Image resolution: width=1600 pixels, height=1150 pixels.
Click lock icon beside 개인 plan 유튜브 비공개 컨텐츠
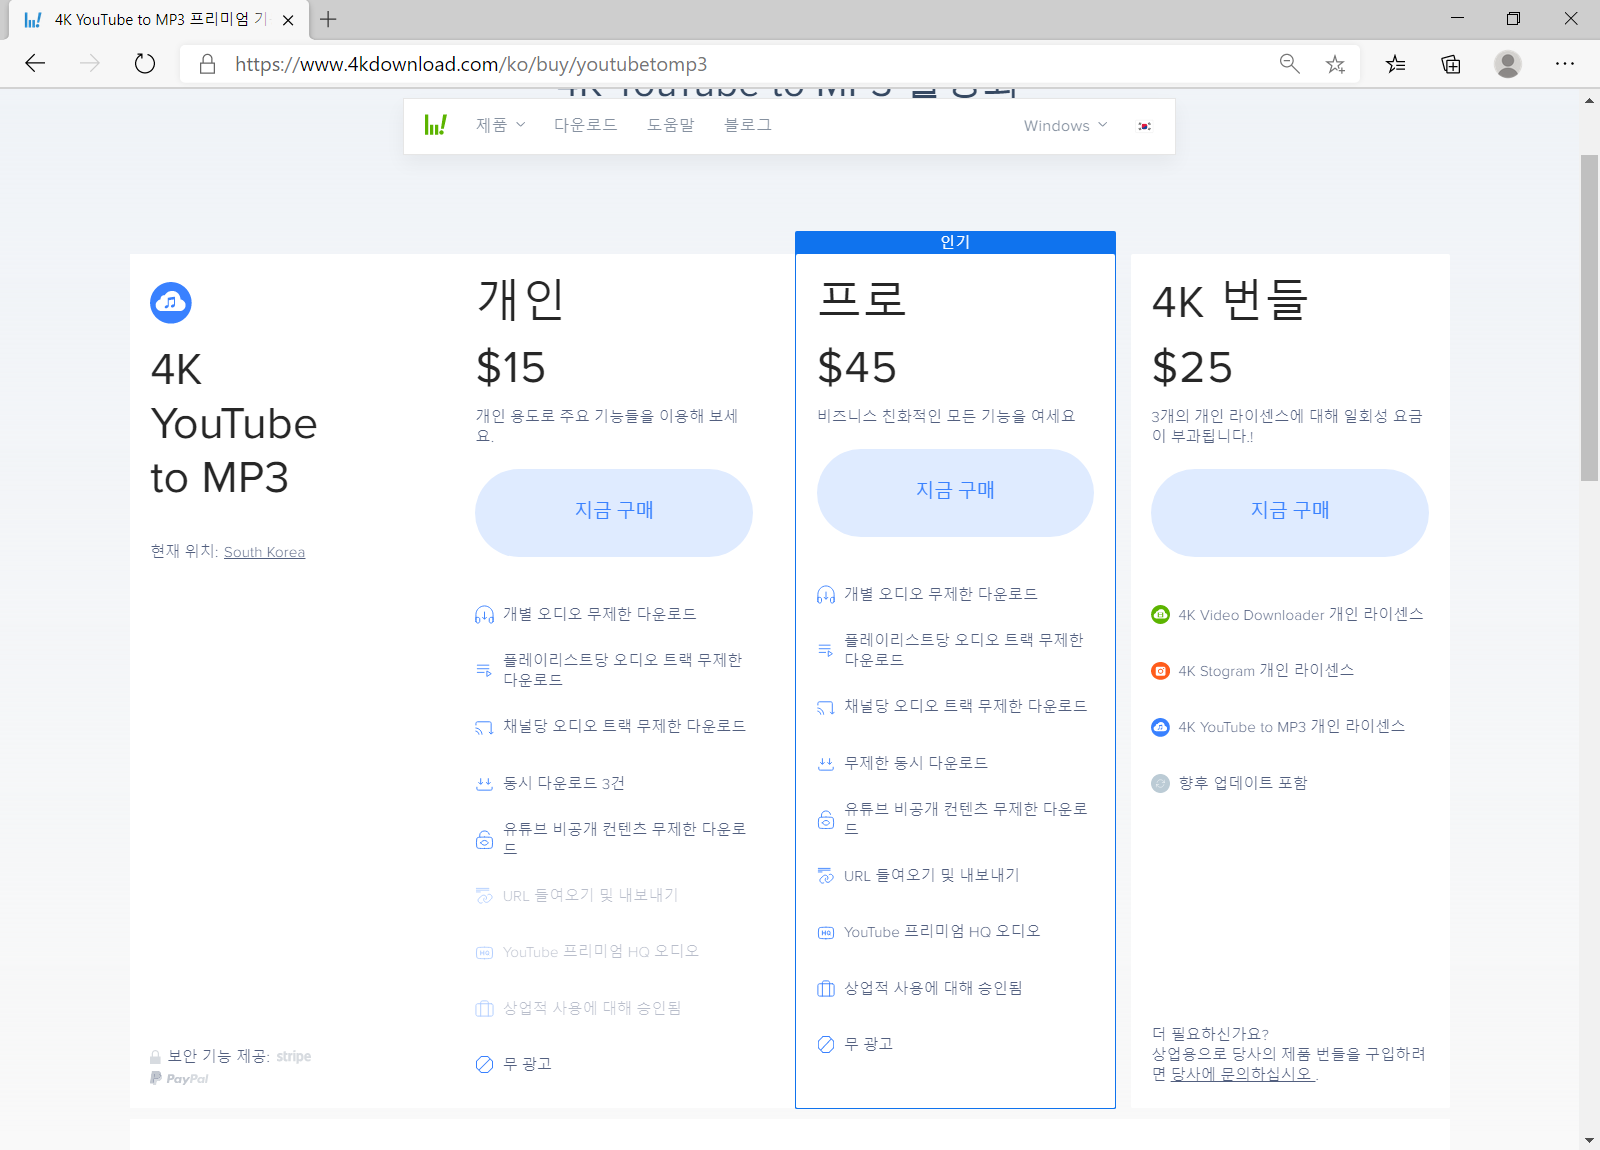pyautogui.click(x=484, y=839)
